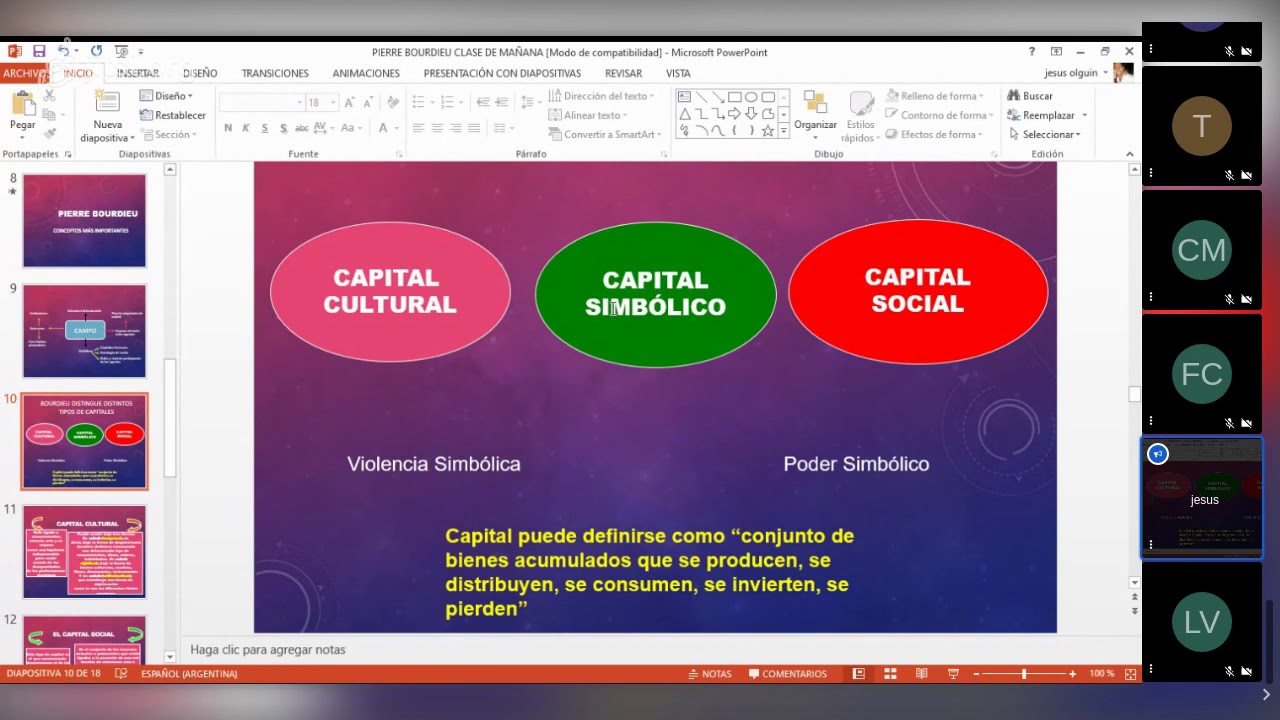Click Nueva diapositiva button
1280x720 pixels.
click(108, 116)
